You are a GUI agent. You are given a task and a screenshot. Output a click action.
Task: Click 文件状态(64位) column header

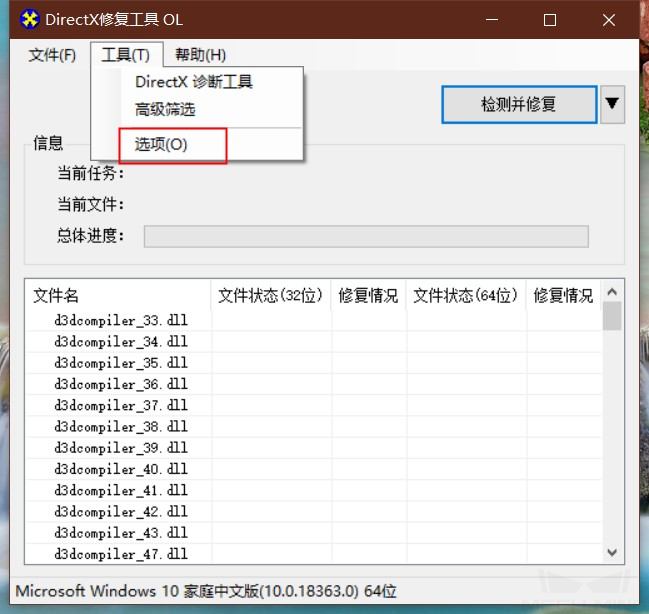click(466, 296)
